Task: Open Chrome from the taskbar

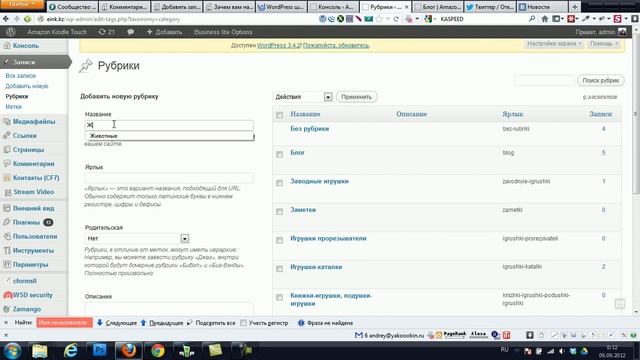Action: 158,351
